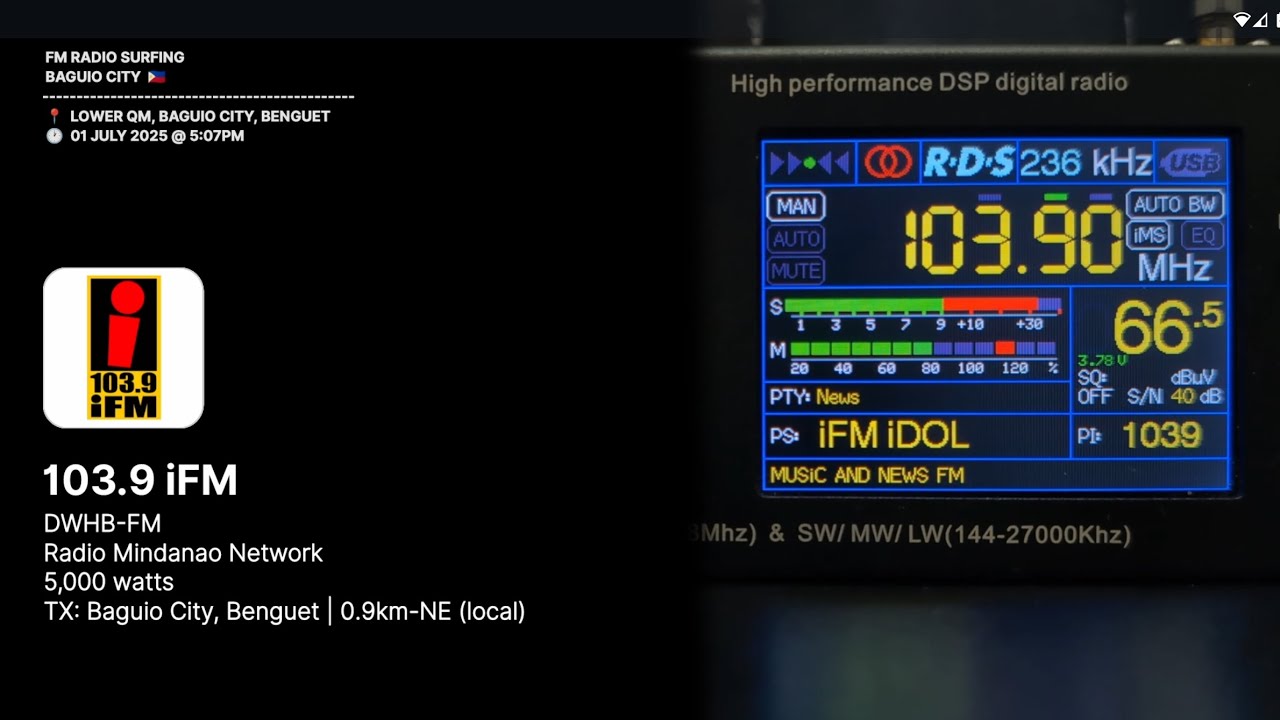The width and height of the screenshot is (1280, 720).
Task: Click the 103.9 iFM station title
Action: (140, 481)
